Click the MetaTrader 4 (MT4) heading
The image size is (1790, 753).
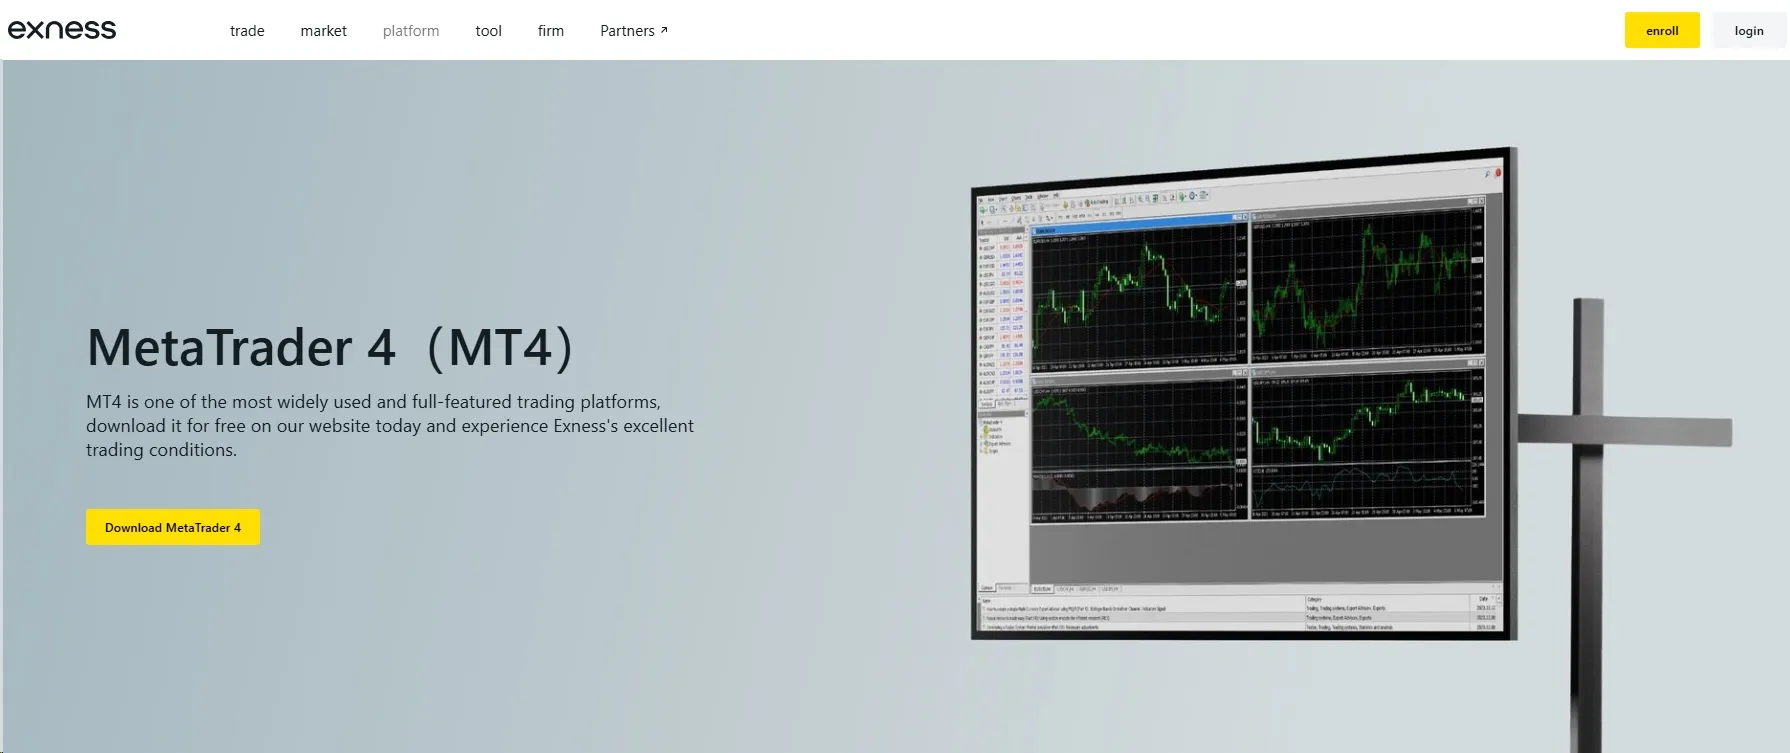[x=330, y=348]
